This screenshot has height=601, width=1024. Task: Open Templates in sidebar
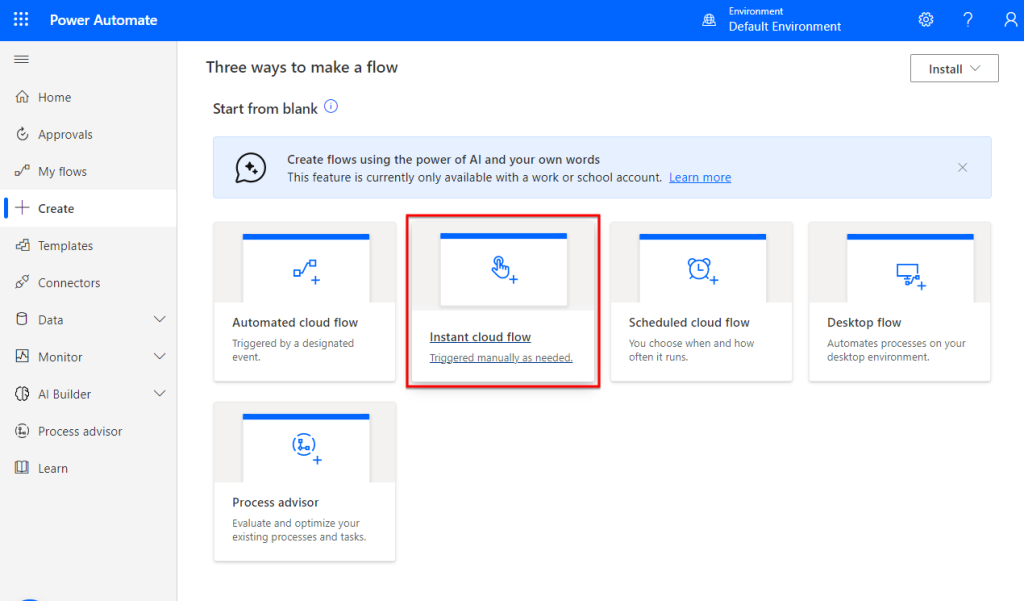tap(88, 246)
